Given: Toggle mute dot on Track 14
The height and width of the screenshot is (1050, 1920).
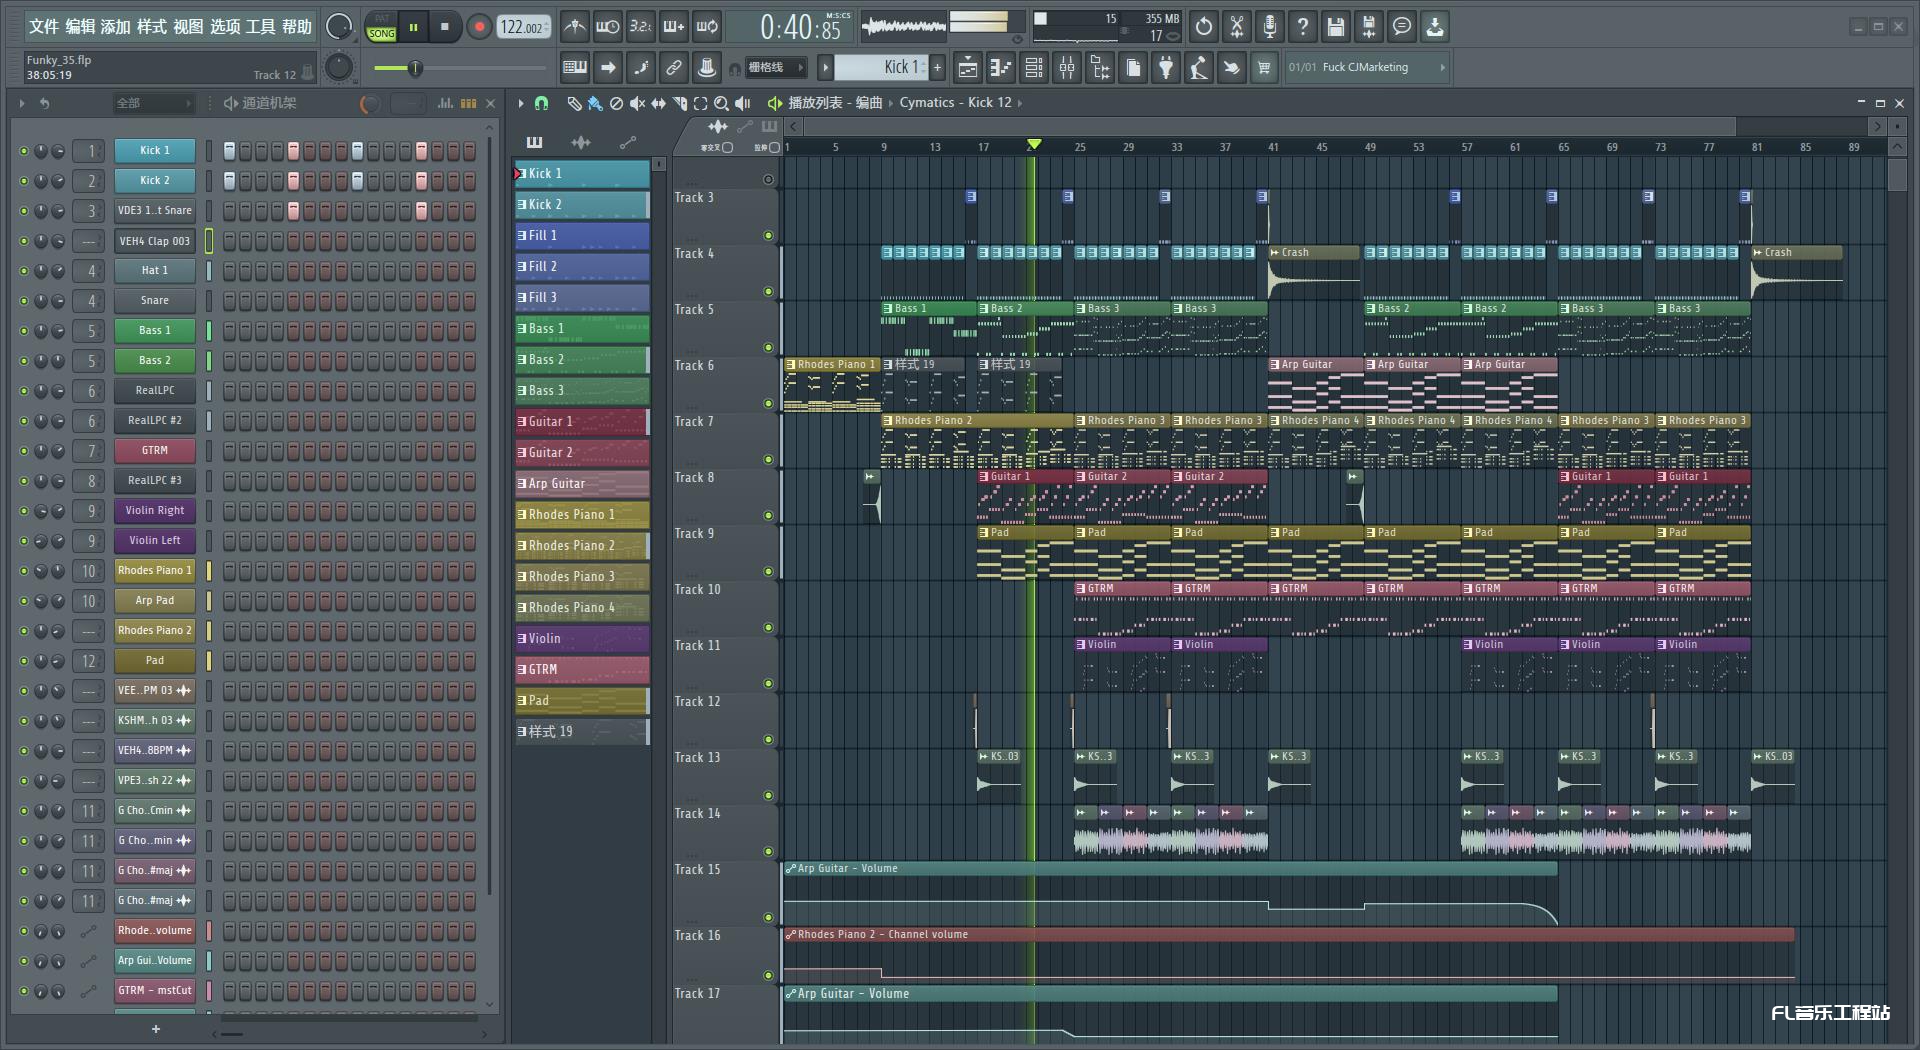Looking at the screenshot, I should pos(768,852).
